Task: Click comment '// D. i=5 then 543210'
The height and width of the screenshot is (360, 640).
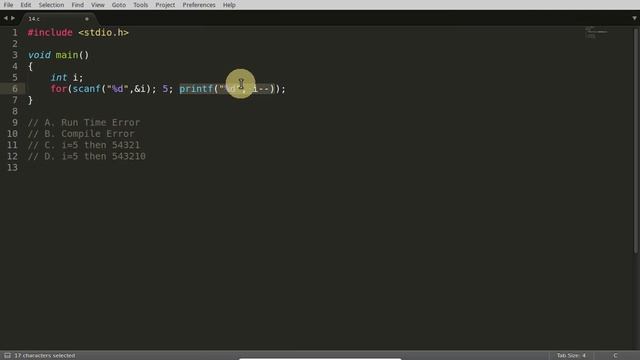Action: point(87,156)
